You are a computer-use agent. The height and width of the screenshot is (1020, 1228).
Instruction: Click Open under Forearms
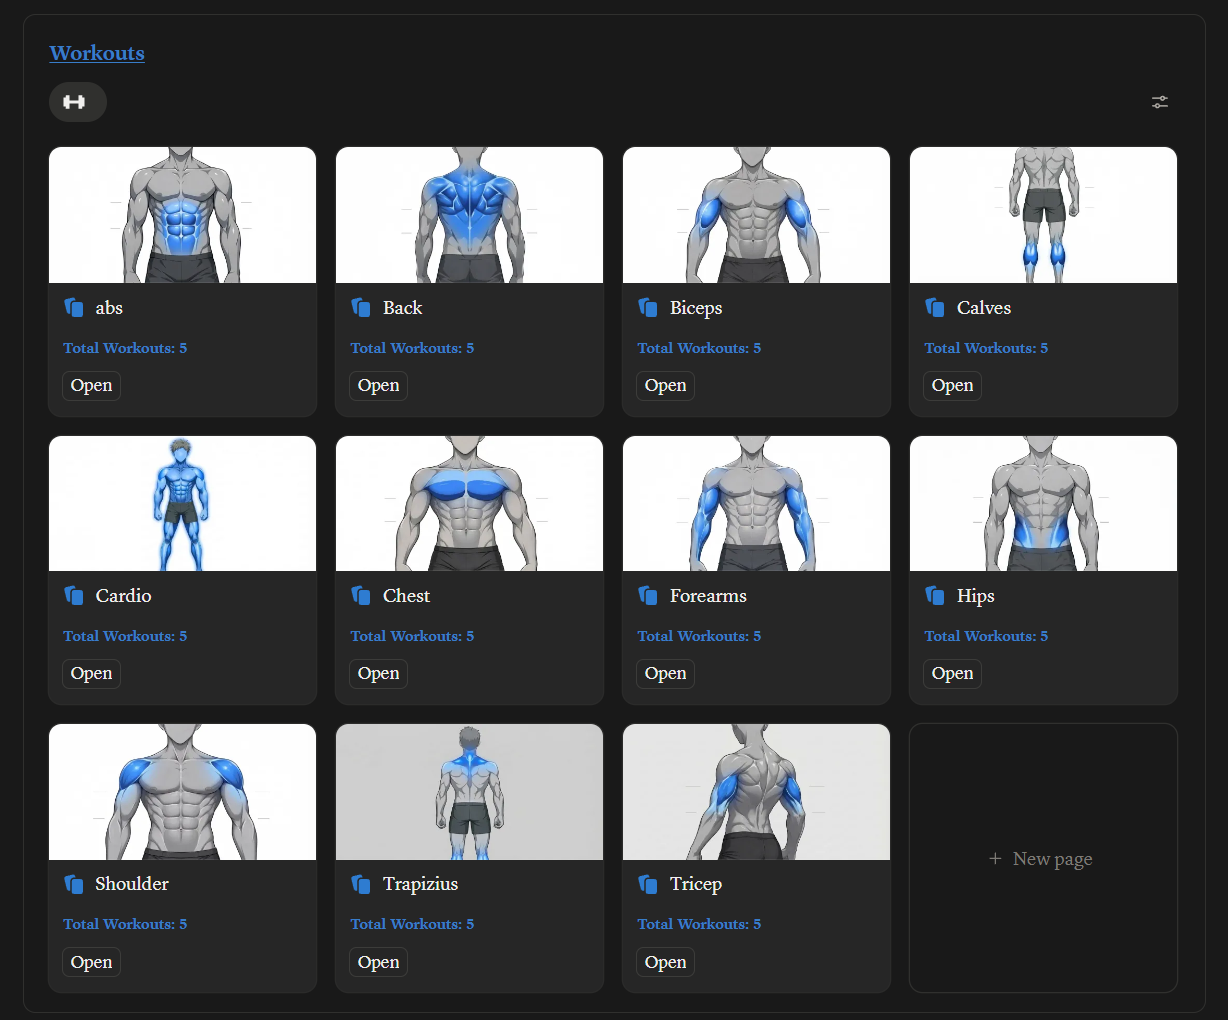[665, 674]
